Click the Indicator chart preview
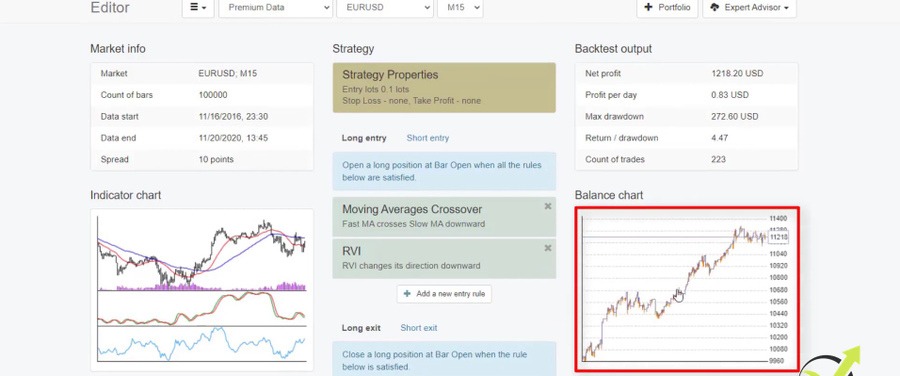 202,290
